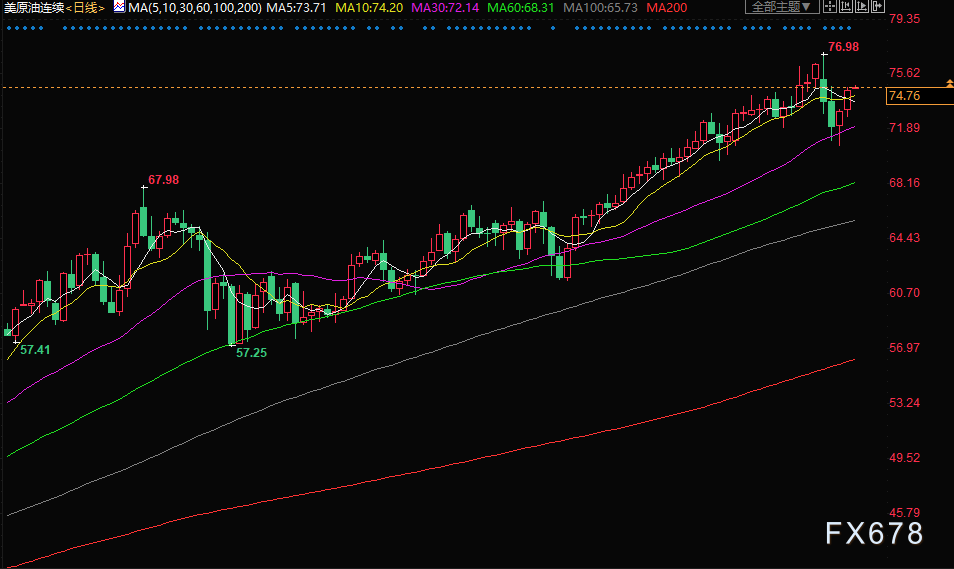Screen dimensions: 954x569
Task: Click the 57.25 low price label
Action: (251, 352)
